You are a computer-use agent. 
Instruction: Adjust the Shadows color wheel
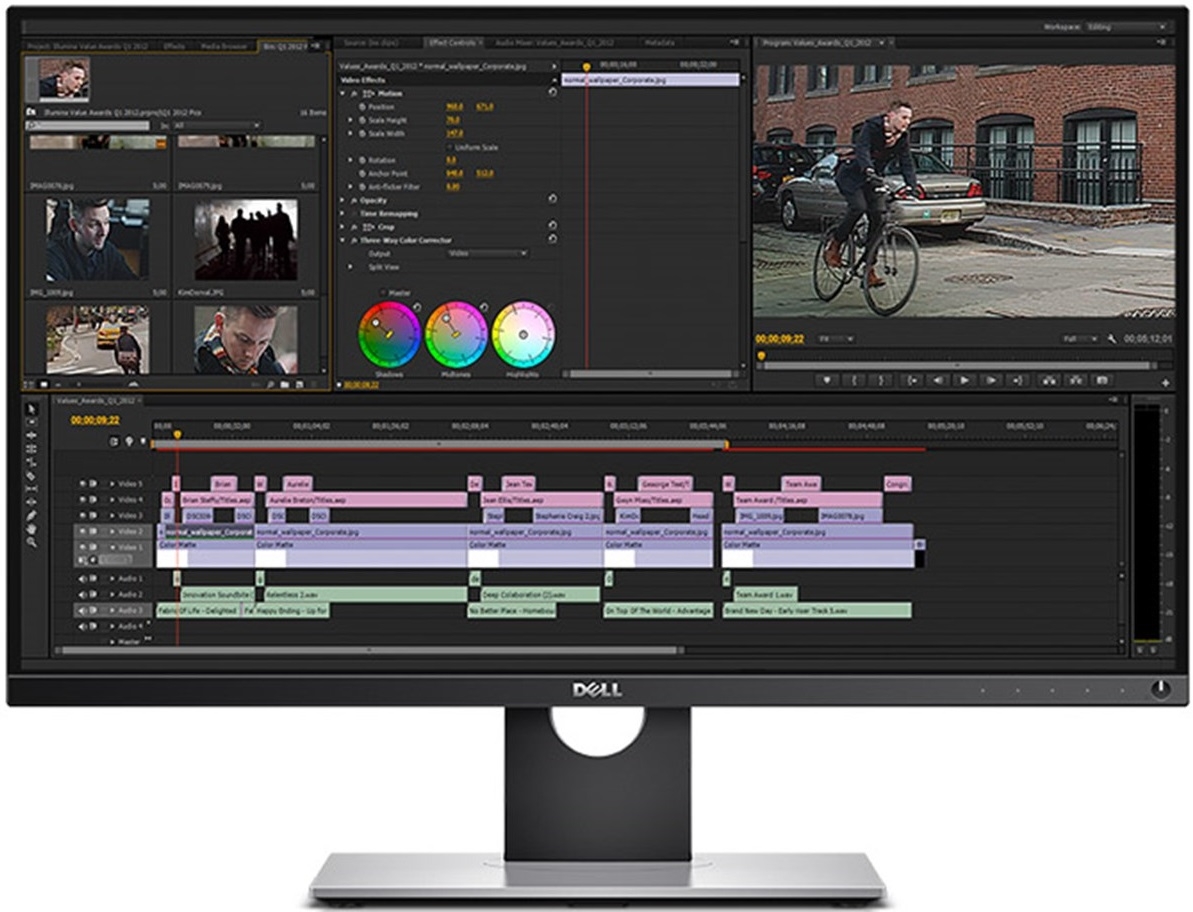click(x=389, y=335)
